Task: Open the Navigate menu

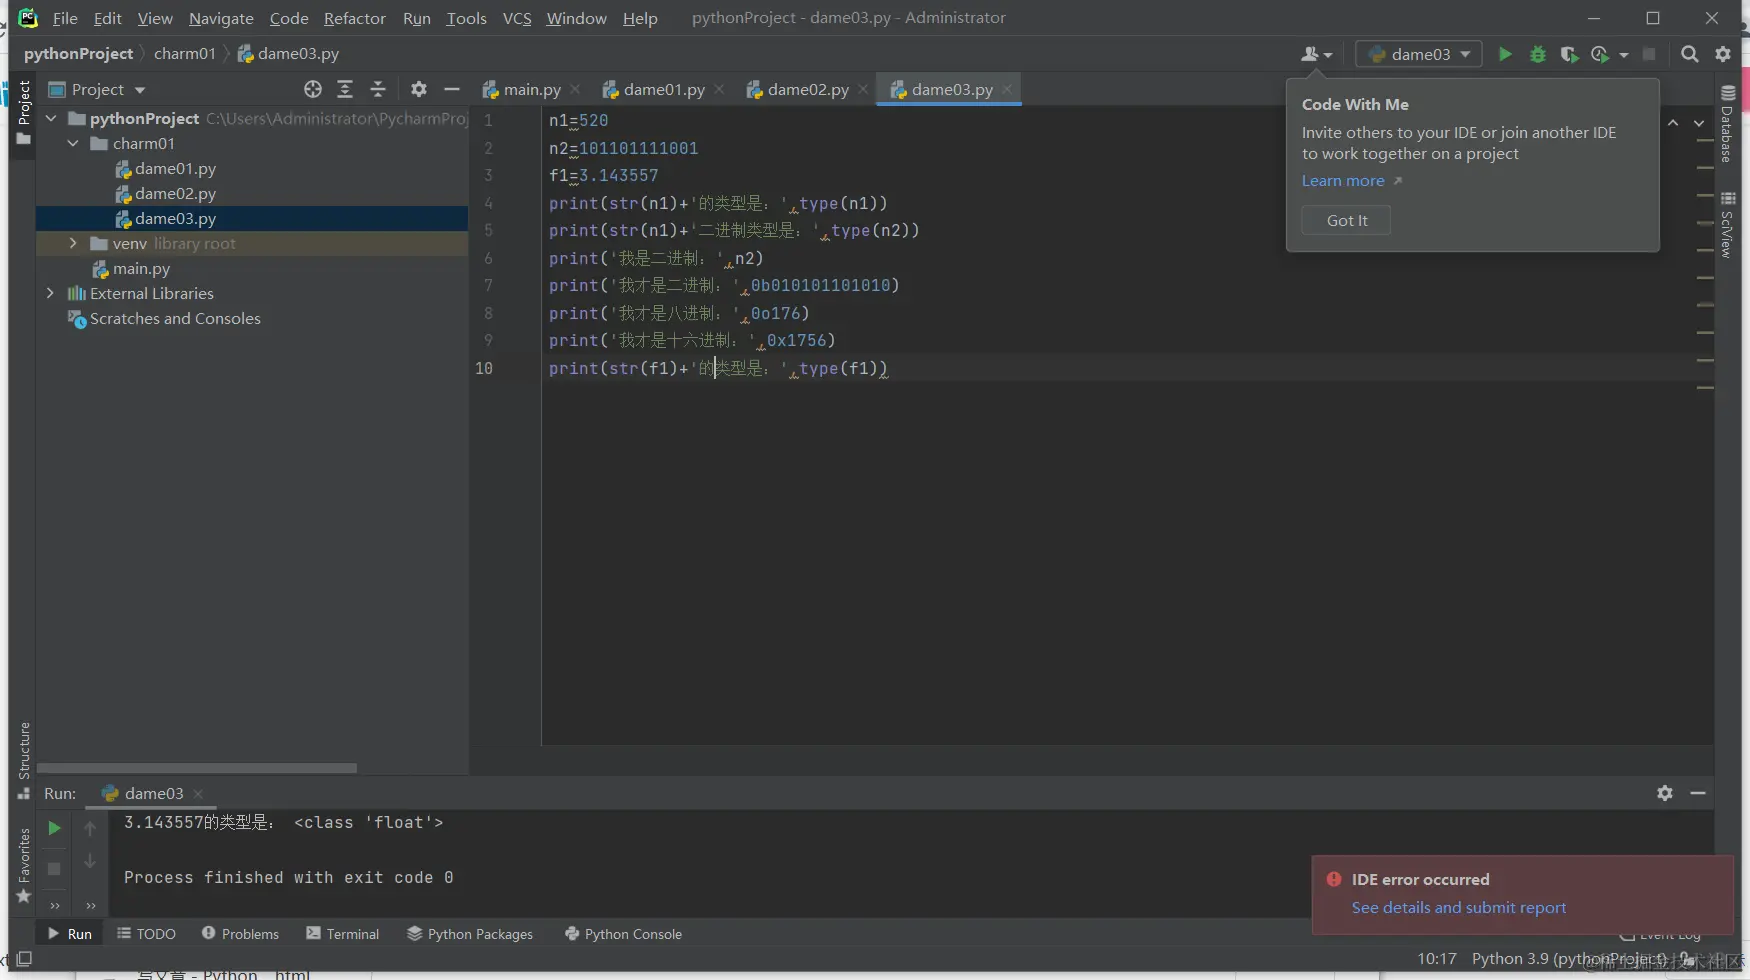Action: 221,18
